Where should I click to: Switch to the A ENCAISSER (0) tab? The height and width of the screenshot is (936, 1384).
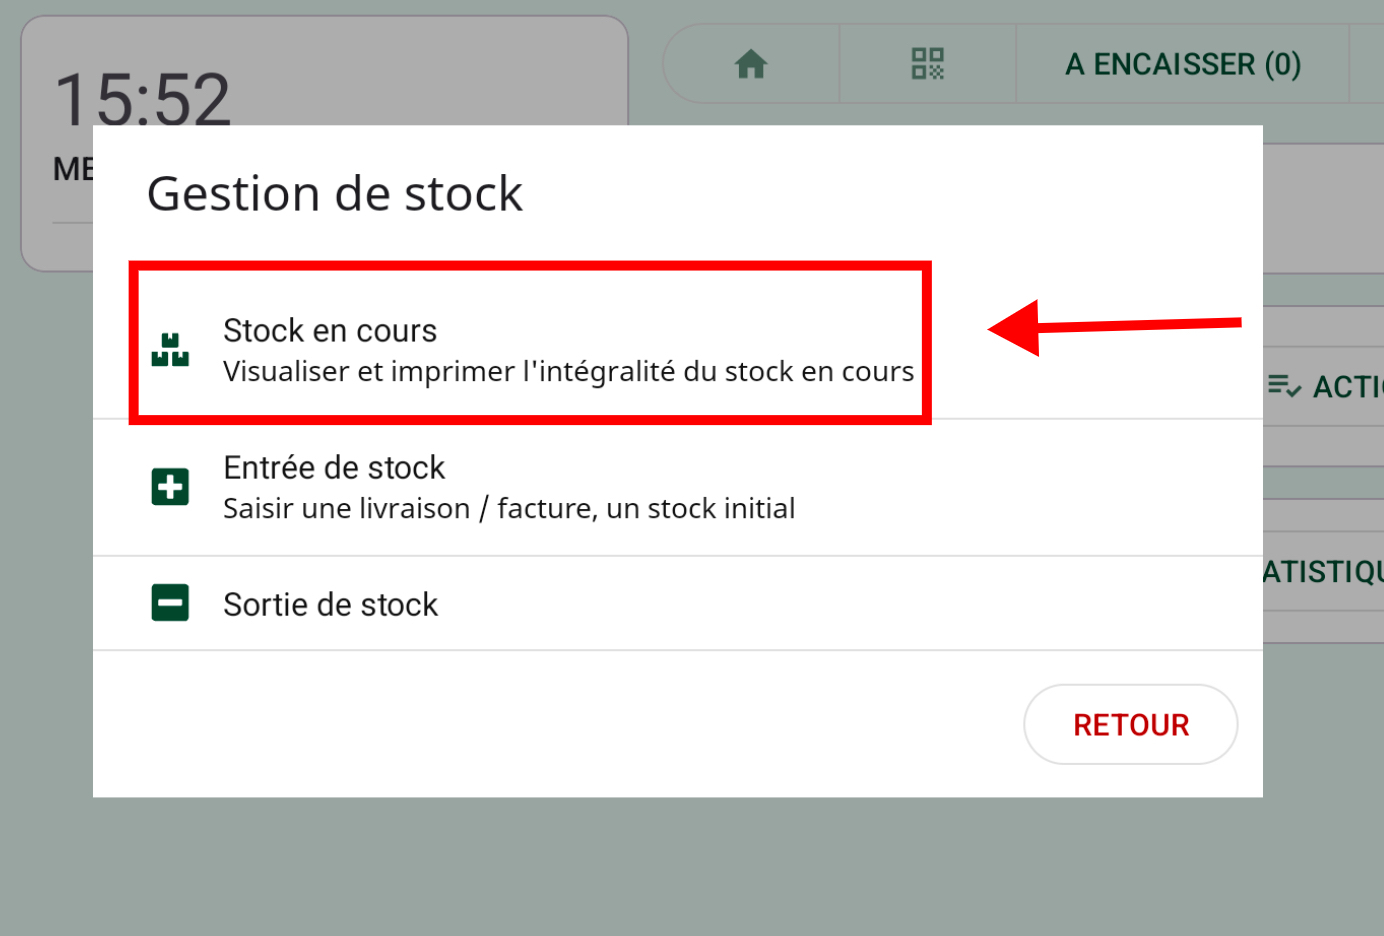coord(1182,65)
